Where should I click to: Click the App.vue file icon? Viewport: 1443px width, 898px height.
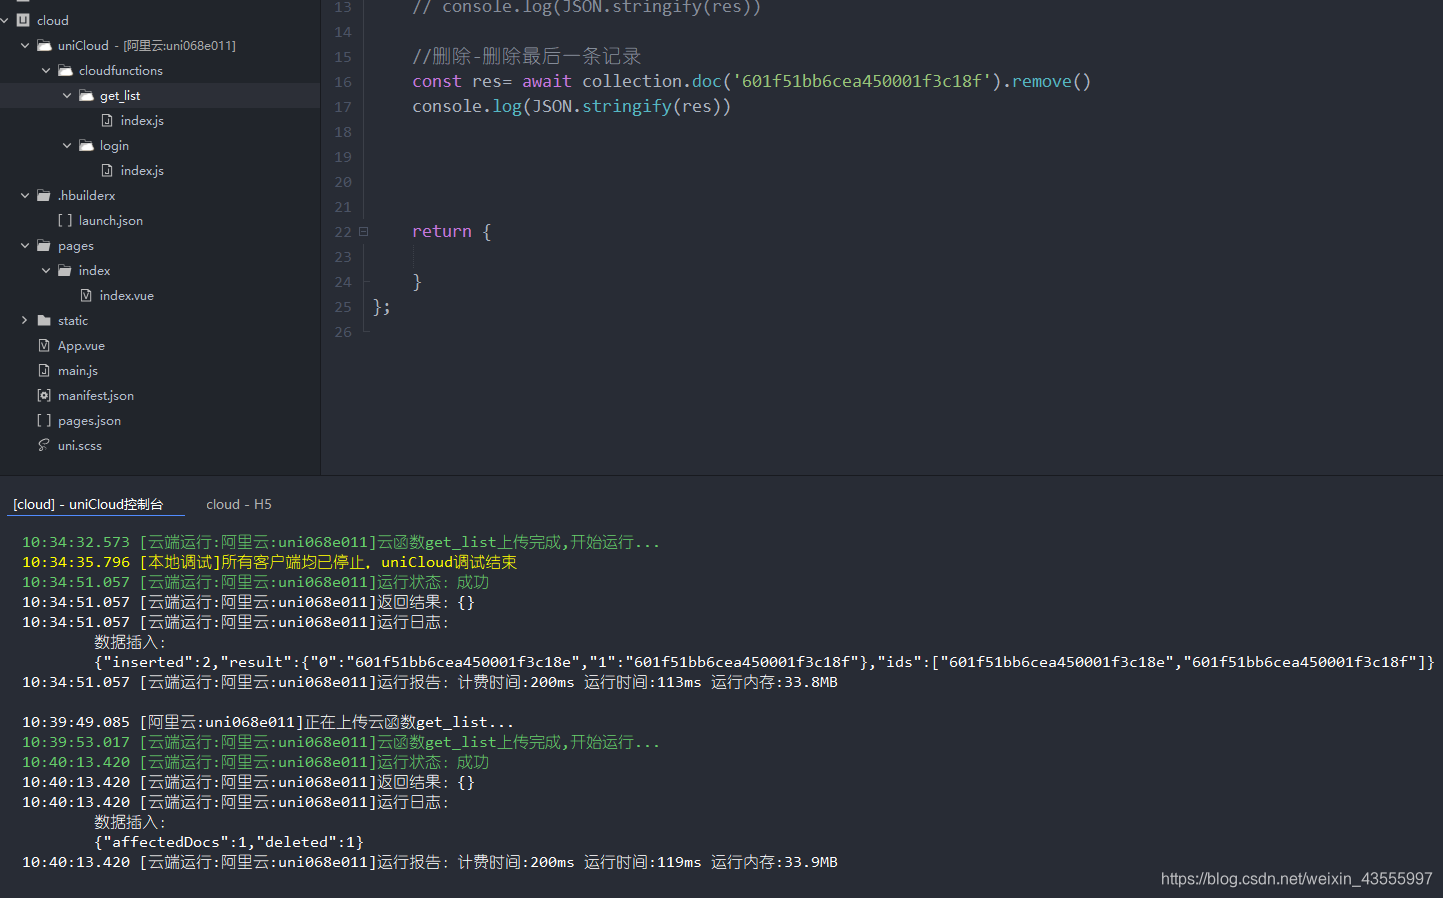tap(44, 345)
